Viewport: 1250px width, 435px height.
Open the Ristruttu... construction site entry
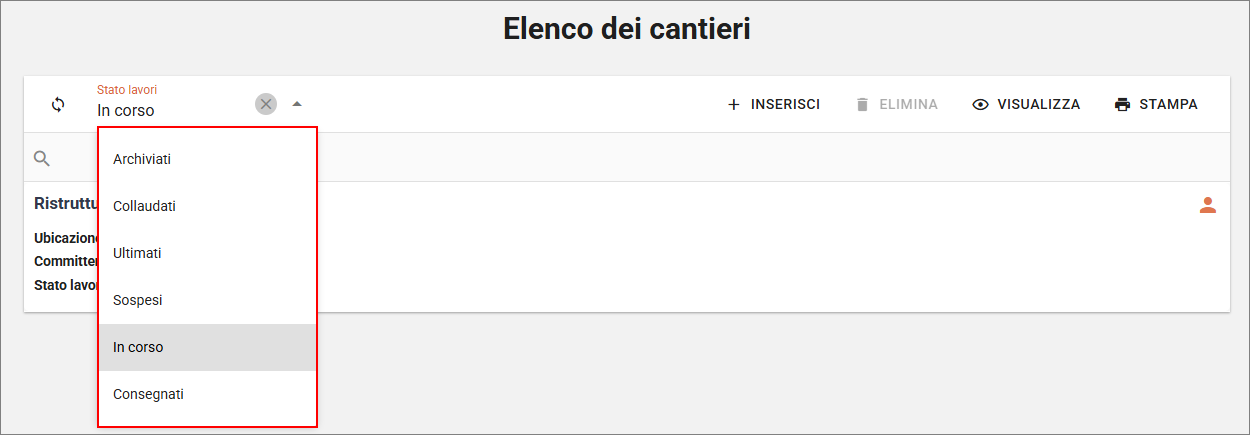coord(65,204)
